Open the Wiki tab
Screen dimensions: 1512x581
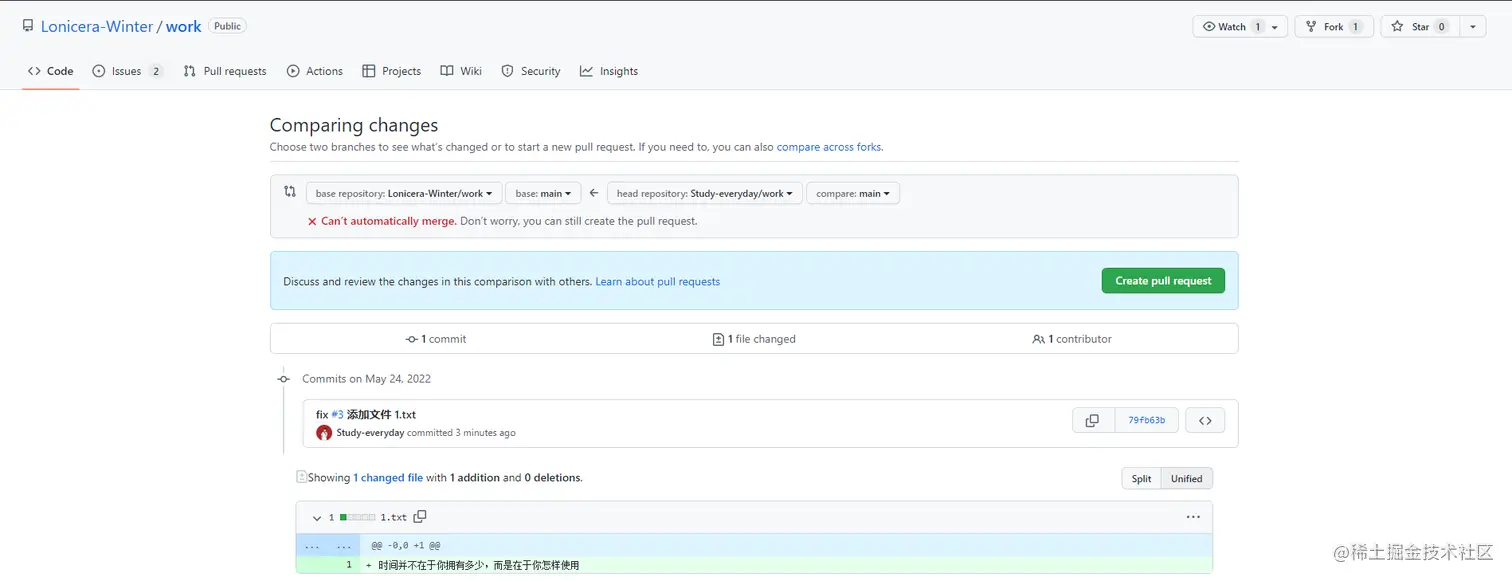tap(461, 71)
